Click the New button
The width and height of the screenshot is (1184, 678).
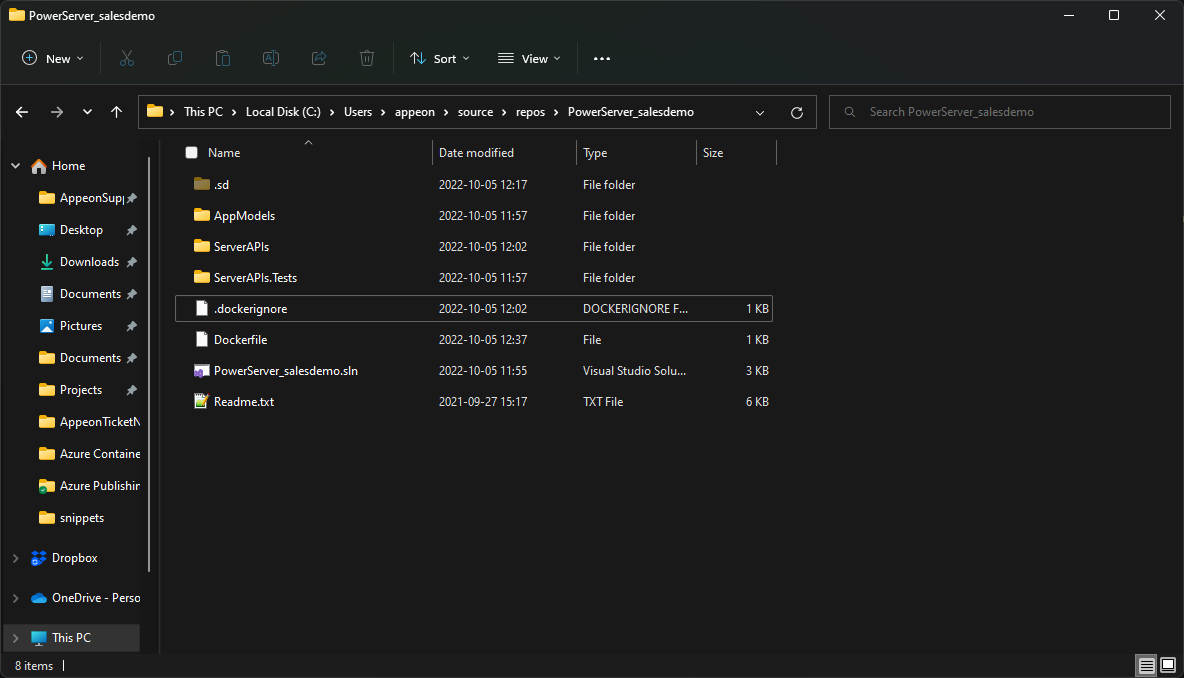(x=52, y=58)
